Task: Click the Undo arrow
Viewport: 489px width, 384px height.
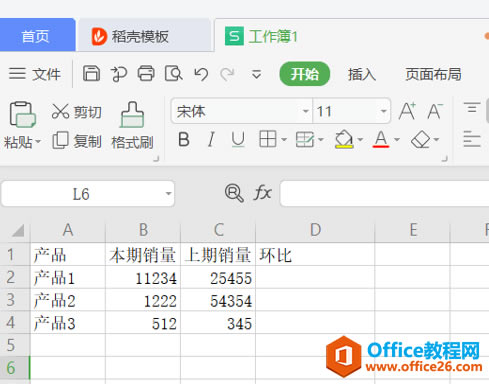Action: 201,74
